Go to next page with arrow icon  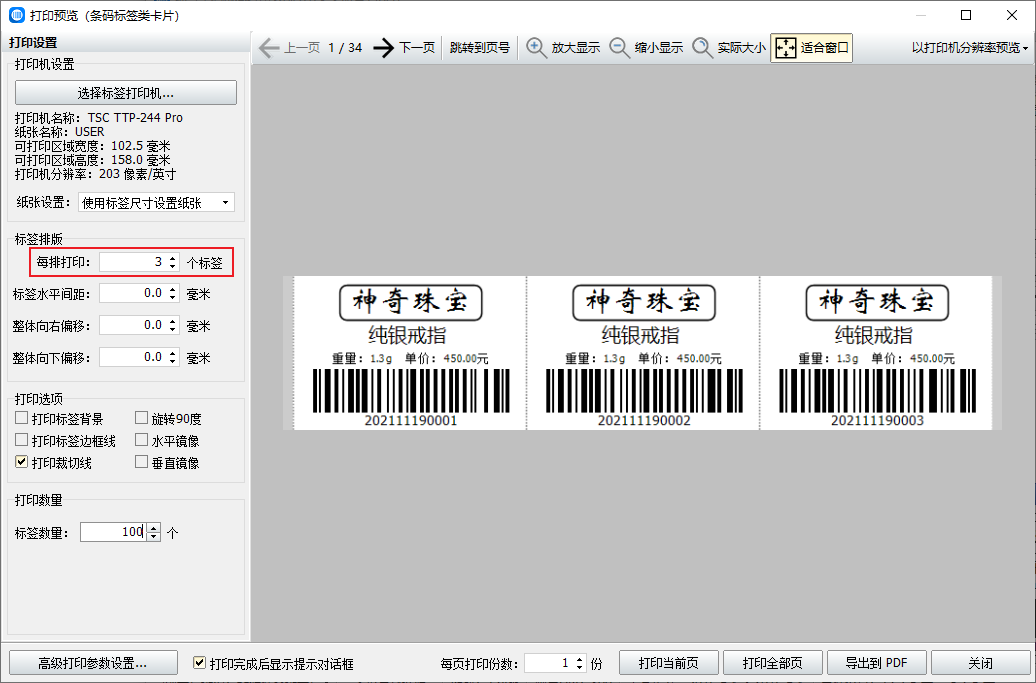[x=383, y=48]
